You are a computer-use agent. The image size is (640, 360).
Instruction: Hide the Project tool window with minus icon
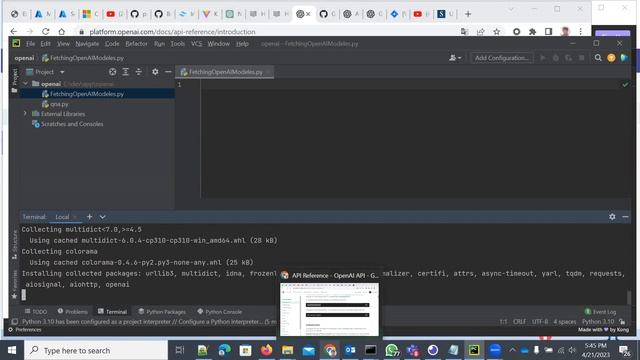(x=168, y=72)
